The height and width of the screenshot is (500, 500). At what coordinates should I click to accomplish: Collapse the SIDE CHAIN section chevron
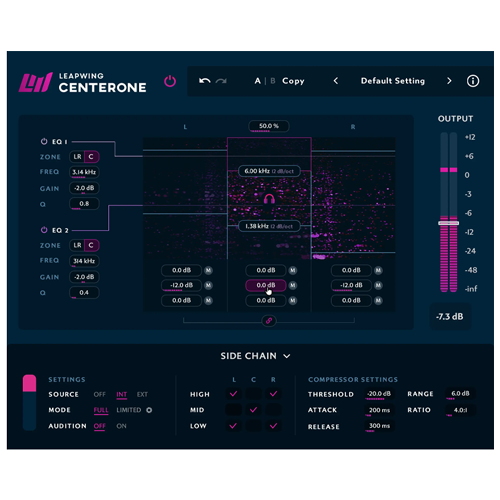[x=287, y=356]
